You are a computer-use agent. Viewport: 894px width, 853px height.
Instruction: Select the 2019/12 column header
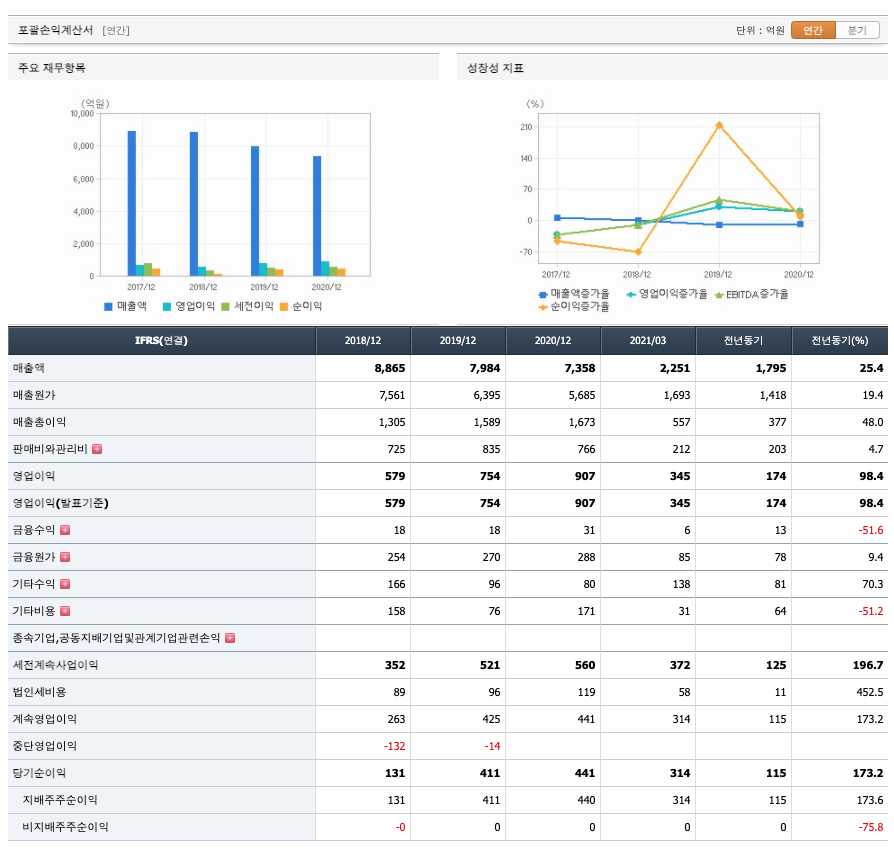coord(458,340)
